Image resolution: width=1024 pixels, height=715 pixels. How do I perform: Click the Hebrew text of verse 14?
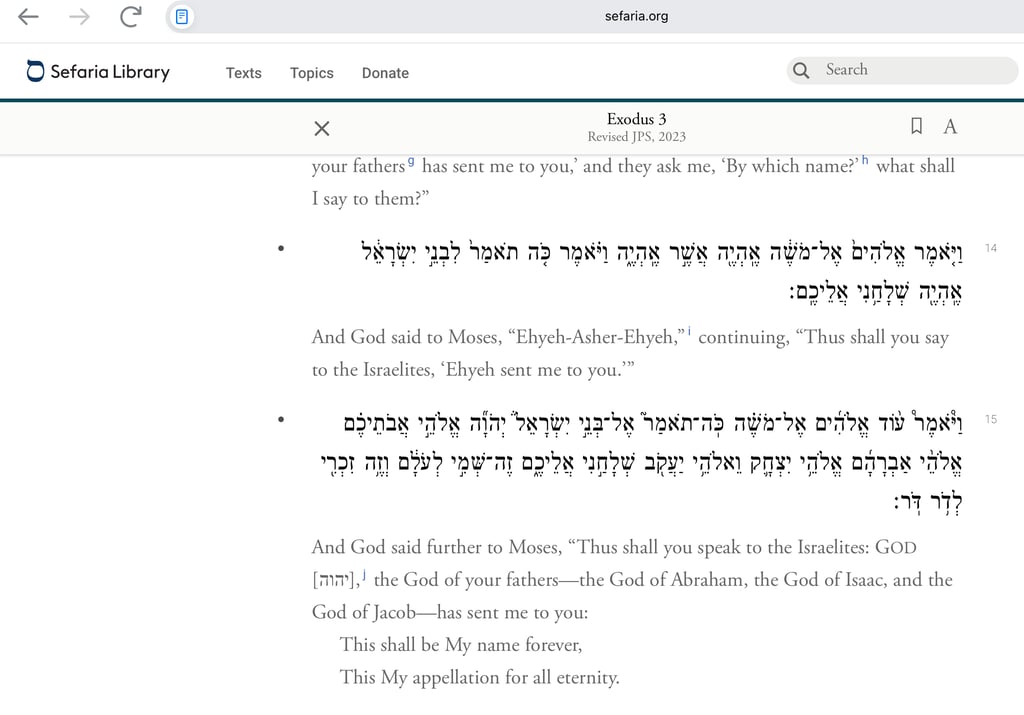point(662,271)
